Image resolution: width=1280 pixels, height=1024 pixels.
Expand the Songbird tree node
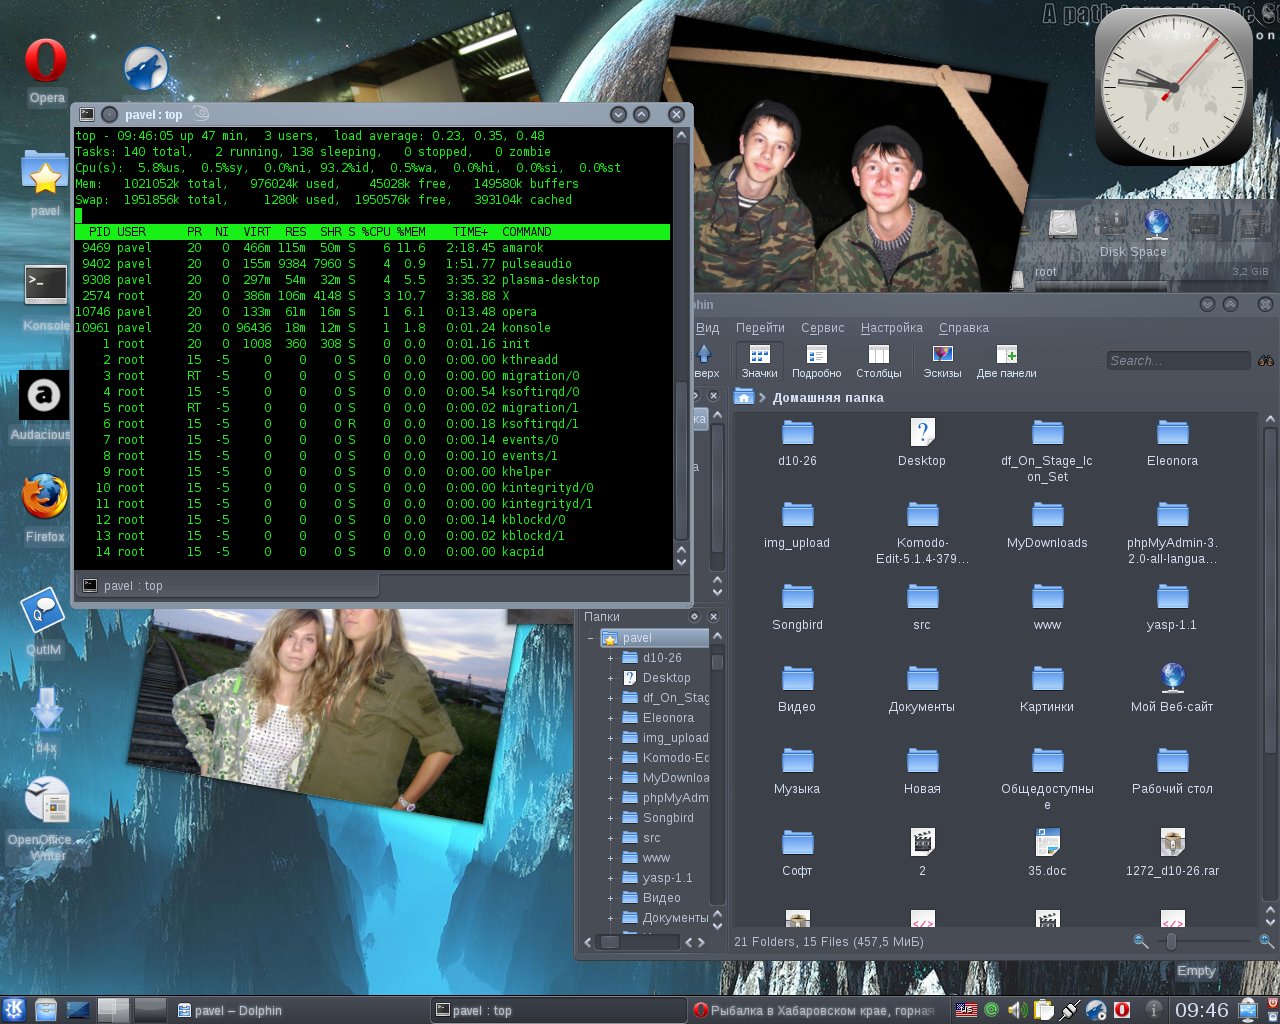click(610, 818)
